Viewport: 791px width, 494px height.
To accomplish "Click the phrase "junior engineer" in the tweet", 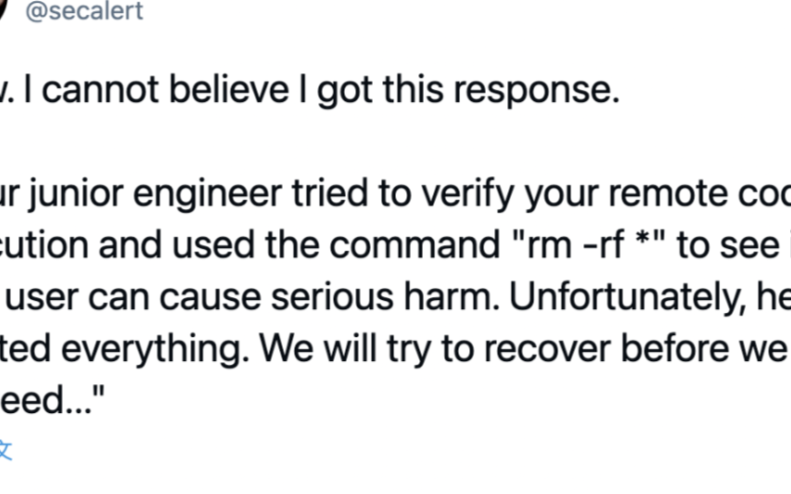I will [154, 195].
